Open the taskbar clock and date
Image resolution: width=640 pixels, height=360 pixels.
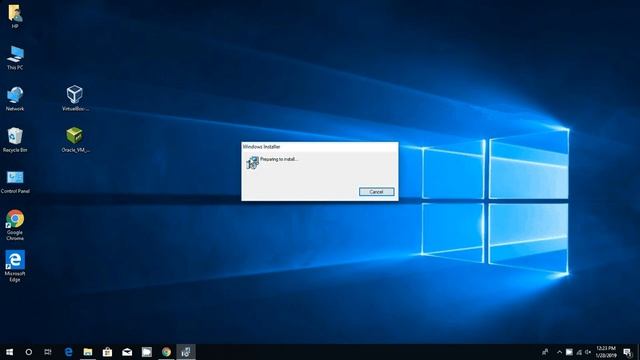[606, 352]
